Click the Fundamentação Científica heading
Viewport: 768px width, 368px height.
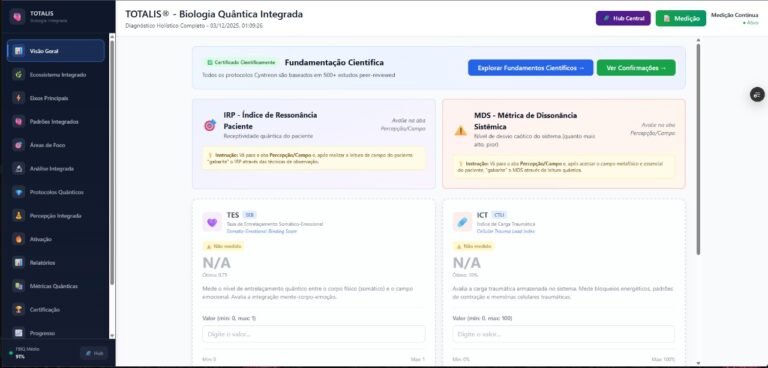tap(334, 63)
